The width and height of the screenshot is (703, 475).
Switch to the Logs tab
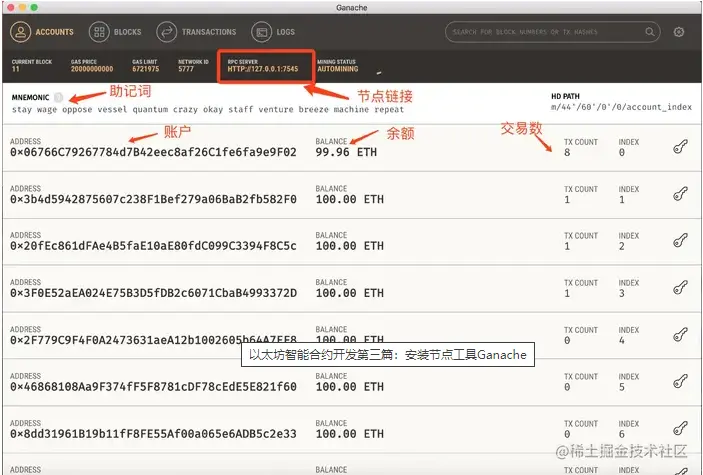273,32
